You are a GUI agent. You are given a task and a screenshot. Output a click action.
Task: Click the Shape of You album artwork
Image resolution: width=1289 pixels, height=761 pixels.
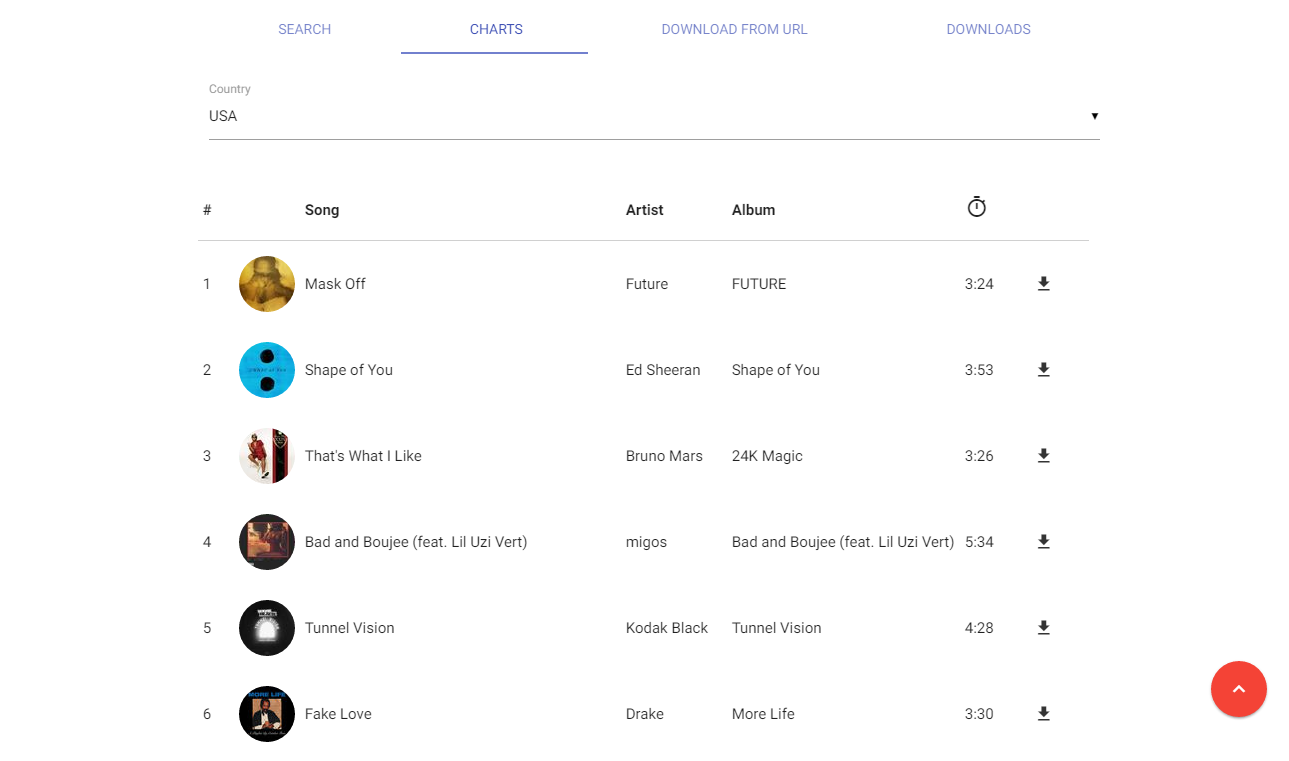tap(267, 370)
